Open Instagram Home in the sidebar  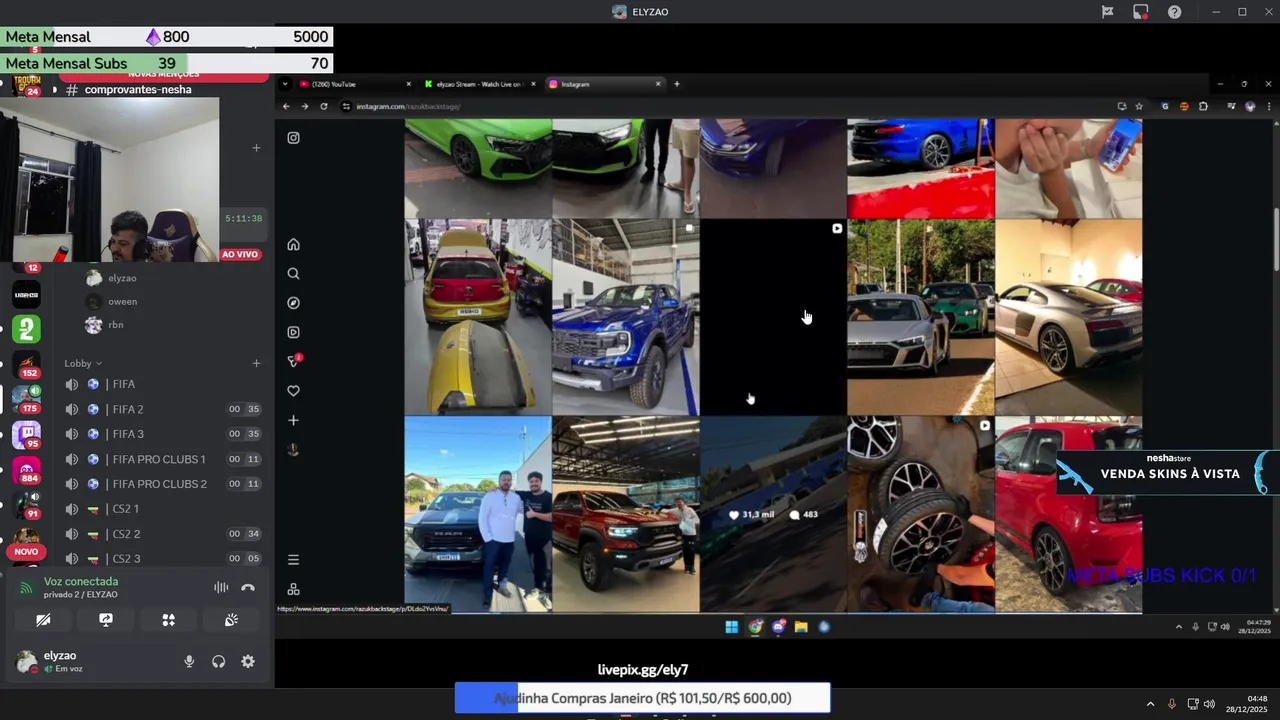pyautogui.click(x=293, y=244)
